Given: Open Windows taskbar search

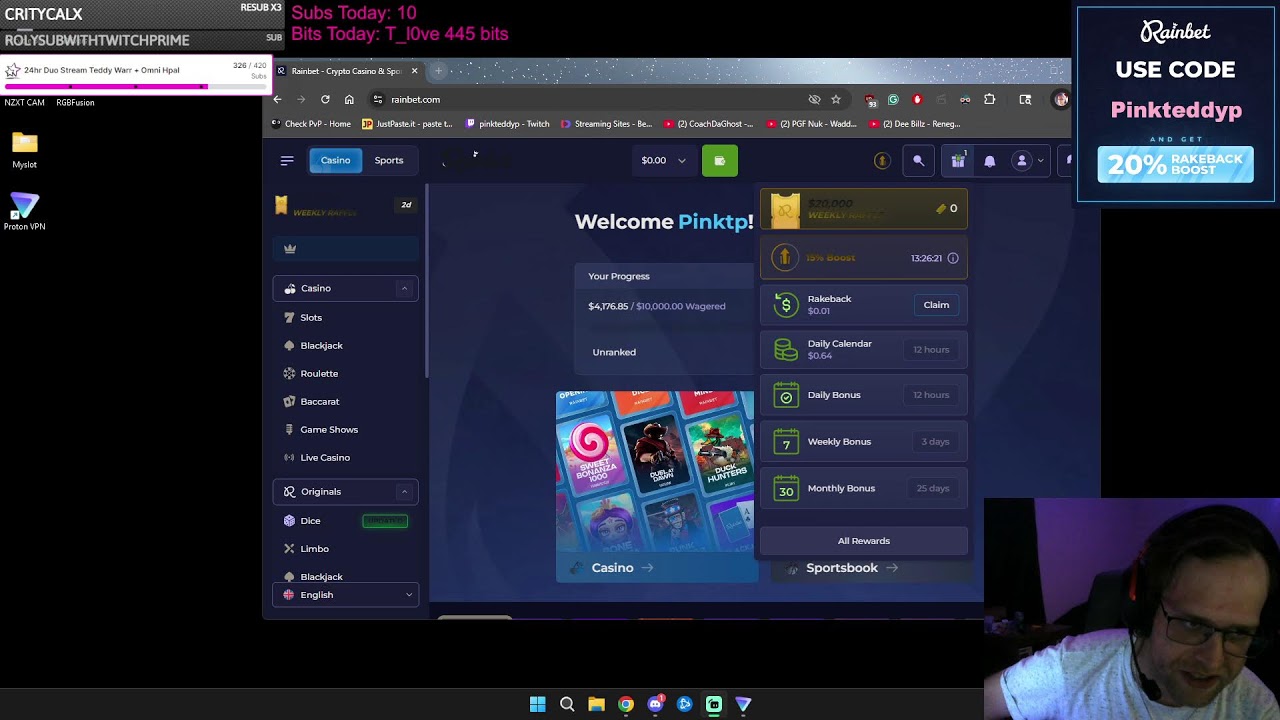Looking at the screenshot, I should click(x=567, y=704).
